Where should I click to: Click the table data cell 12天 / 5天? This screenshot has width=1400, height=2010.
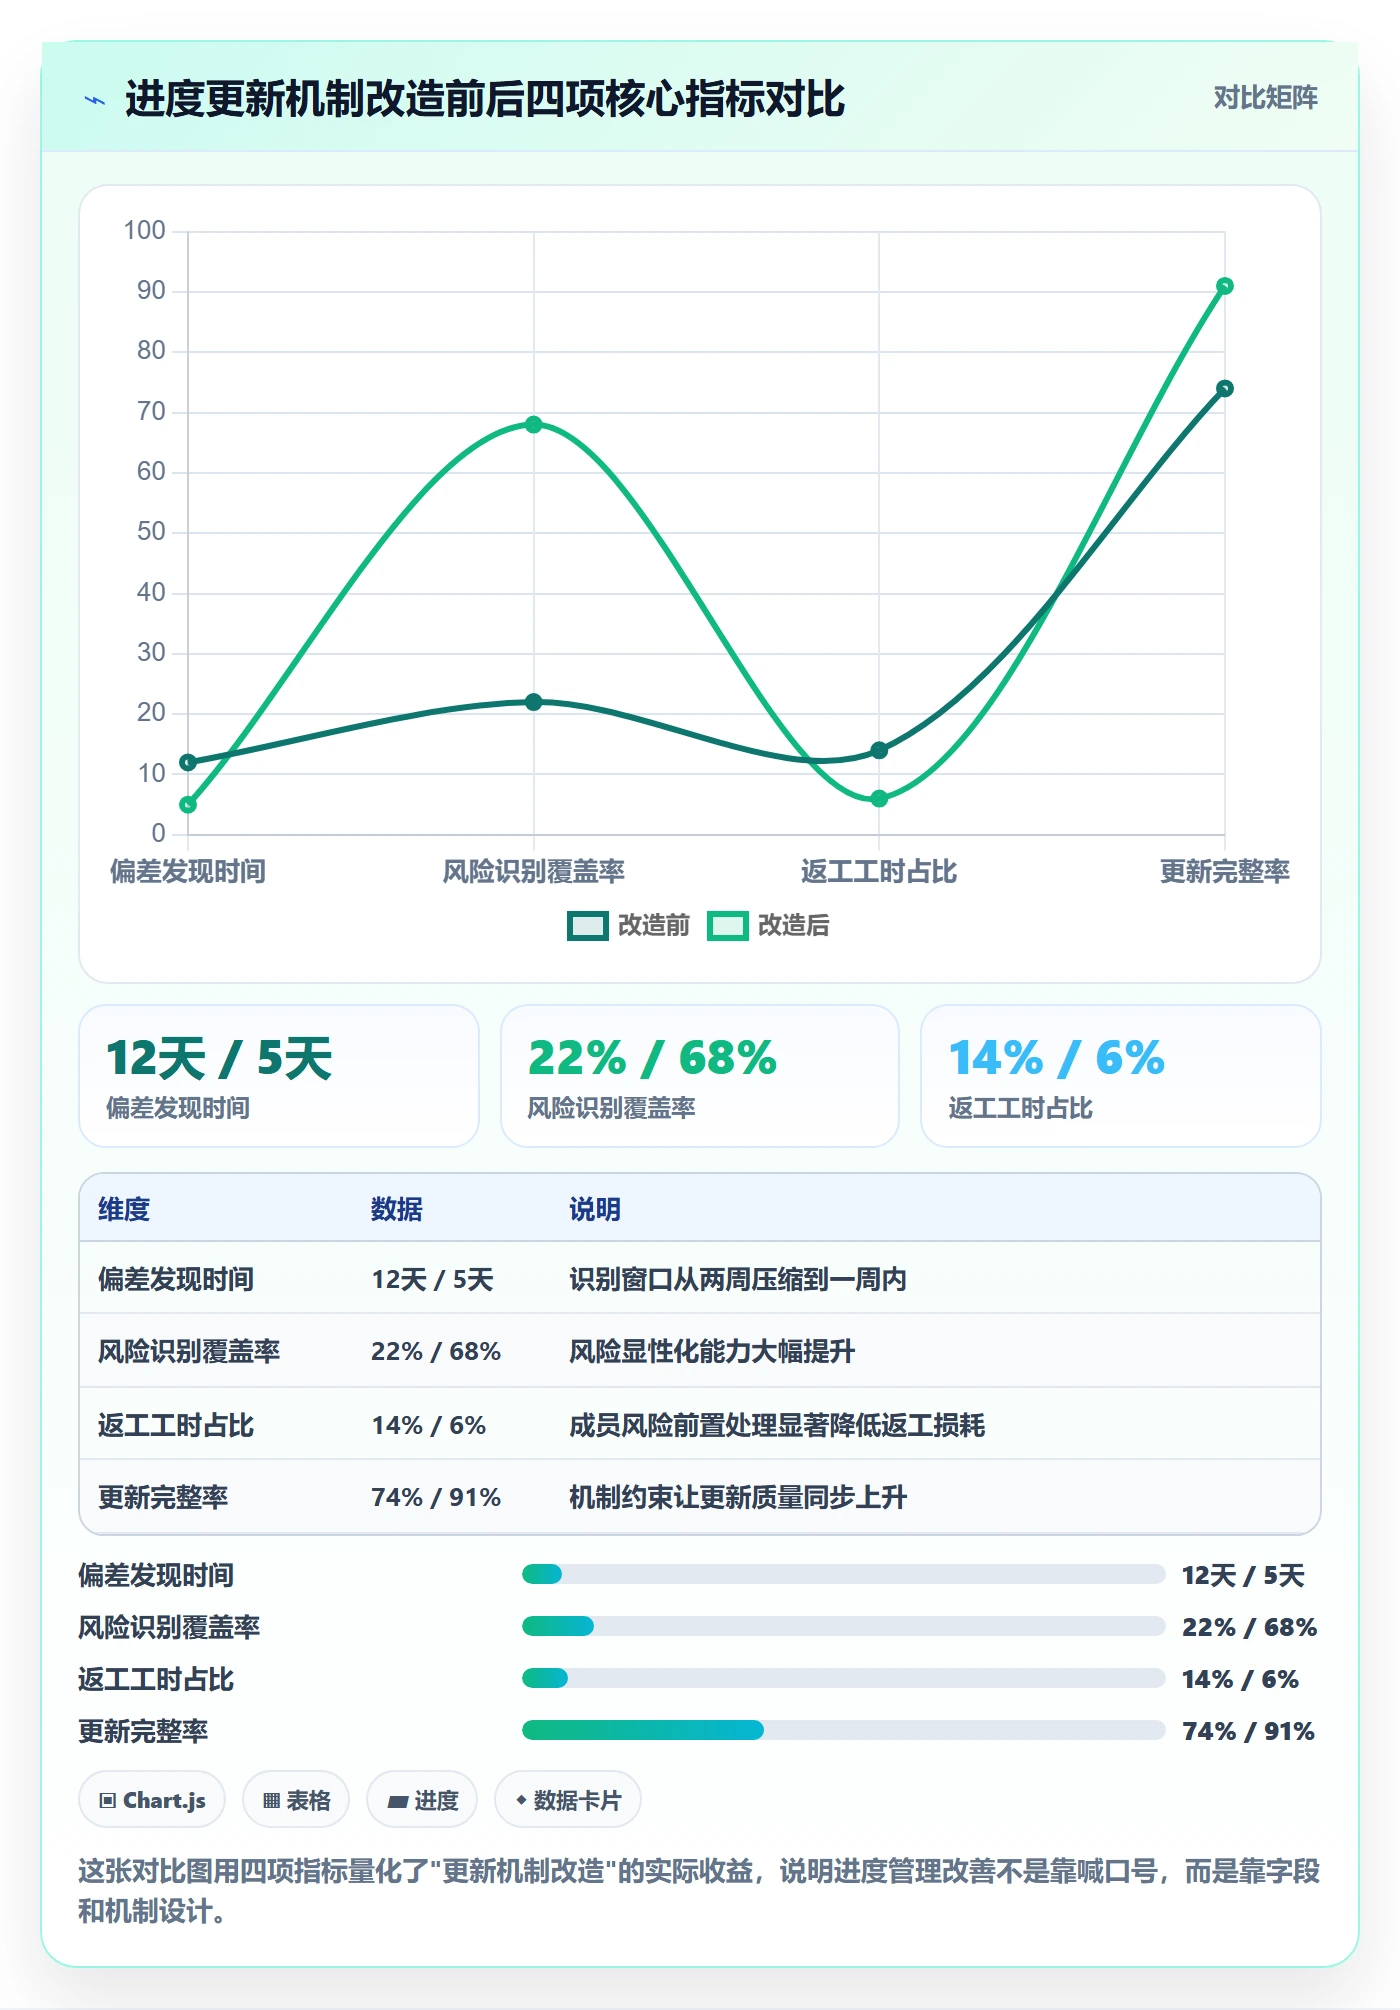tap(432, 1279)
